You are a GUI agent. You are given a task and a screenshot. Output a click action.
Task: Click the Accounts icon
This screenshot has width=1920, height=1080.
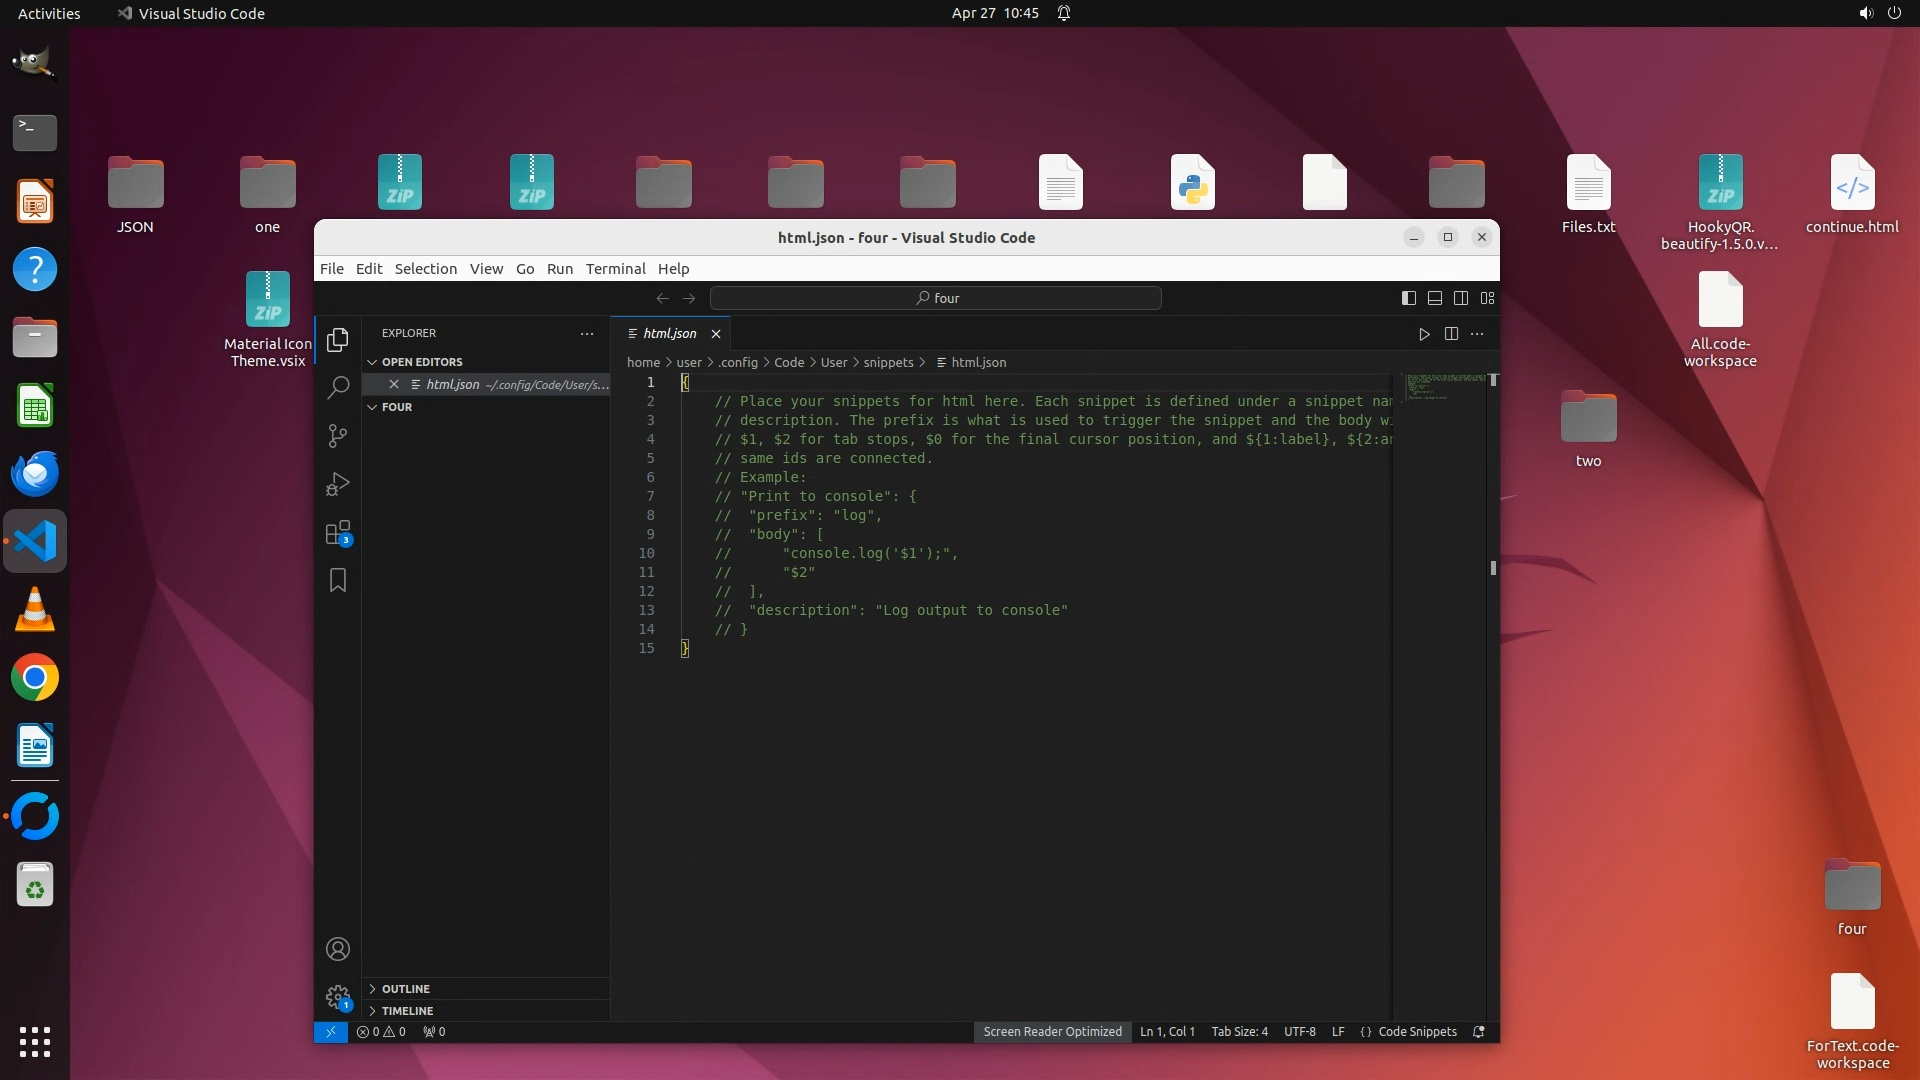pos(338,949)
